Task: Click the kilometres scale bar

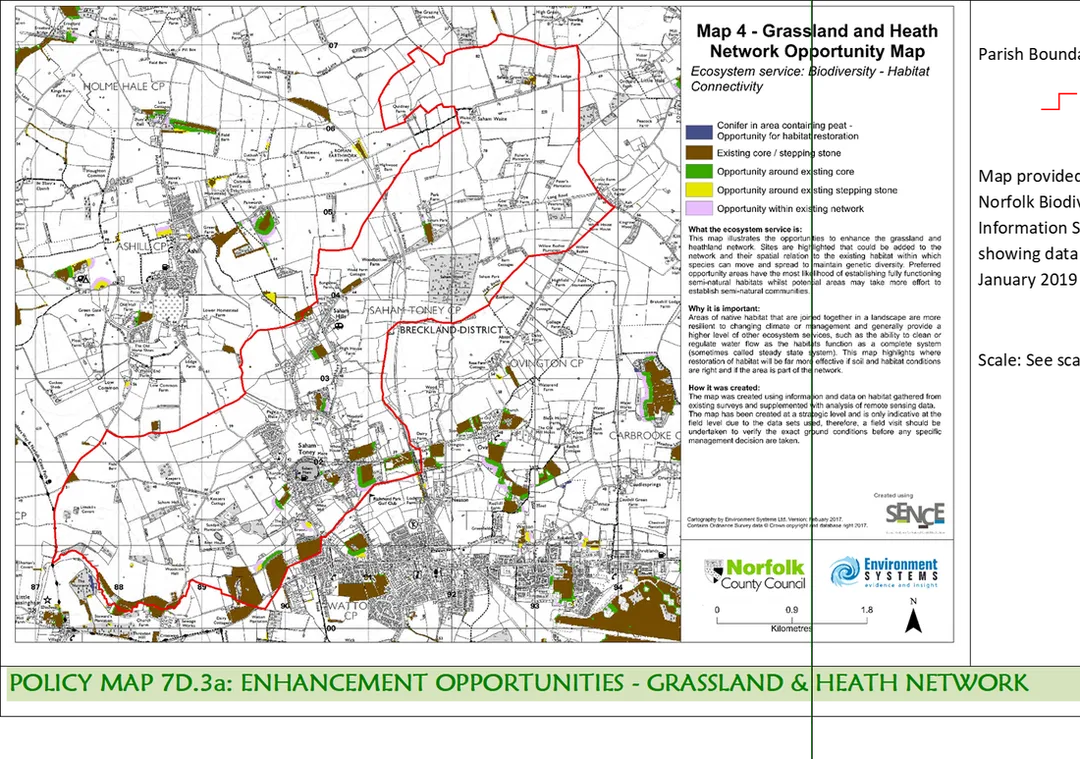Action: coord(791,618)
